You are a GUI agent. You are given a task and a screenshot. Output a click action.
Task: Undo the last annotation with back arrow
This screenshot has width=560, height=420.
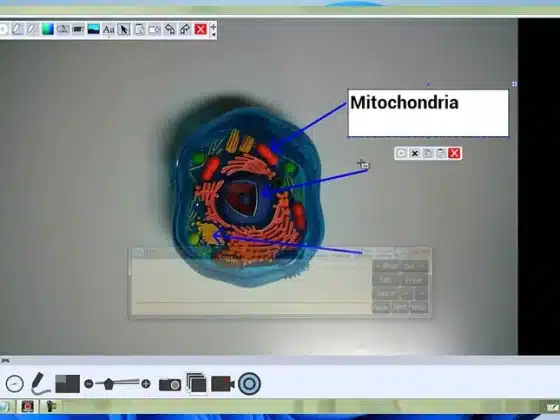pyautogui.click(x=170, y=29)
